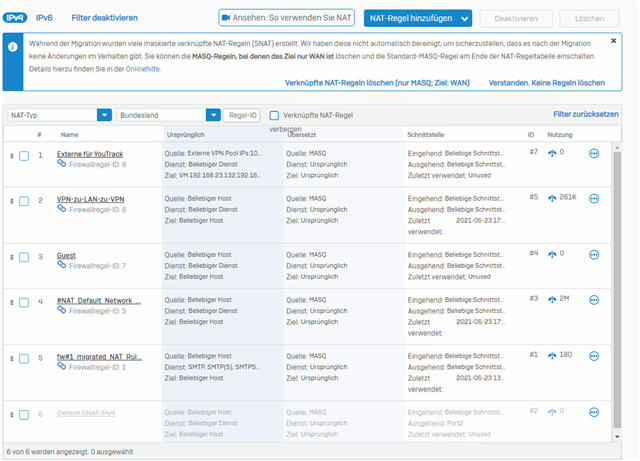Click Verknüpfte NAT-Regeln löschen link
This screenshot has width=640, height=461.
377,83
